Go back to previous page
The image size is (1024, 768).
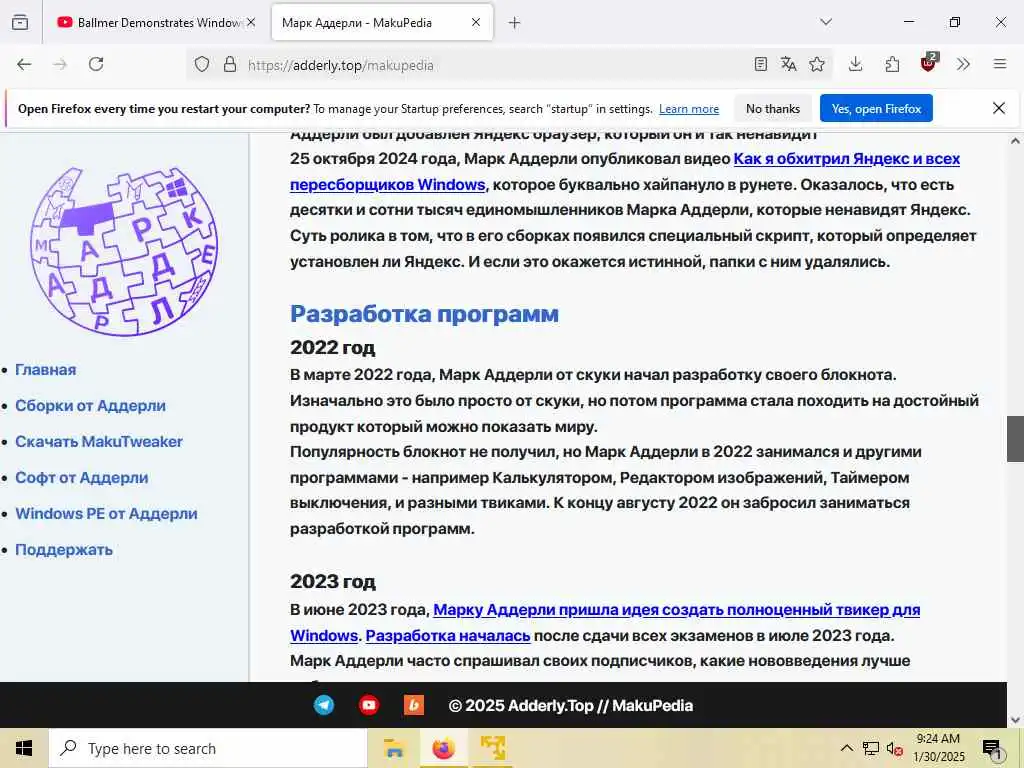pos(24,64)
